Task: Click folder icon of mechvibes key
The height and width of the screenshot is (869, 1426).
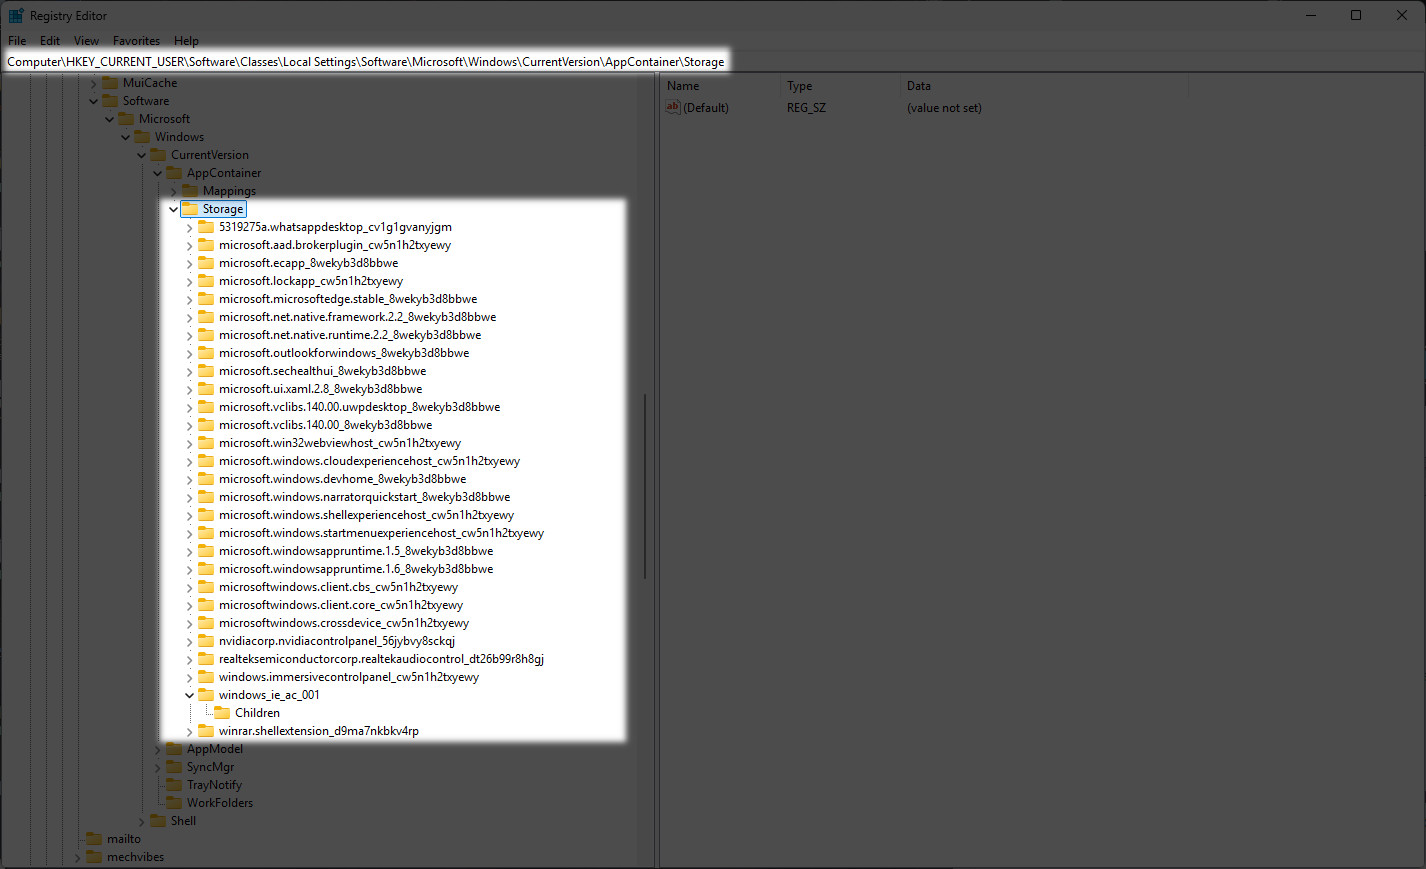Action: [x=94, y=857]
